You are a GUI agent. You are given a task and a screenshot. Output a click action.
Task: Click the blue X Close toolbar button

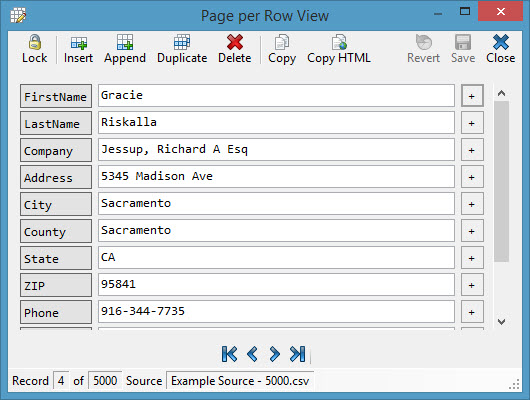(x=501, y=49)
